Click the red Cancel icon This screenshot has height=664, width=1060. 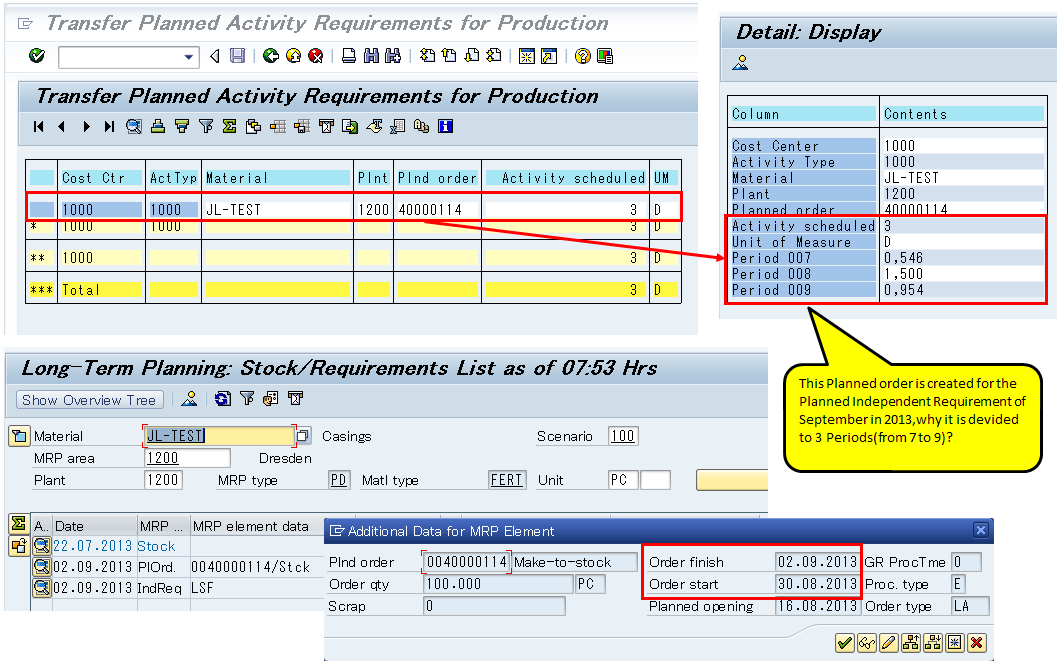pos(316,56)
